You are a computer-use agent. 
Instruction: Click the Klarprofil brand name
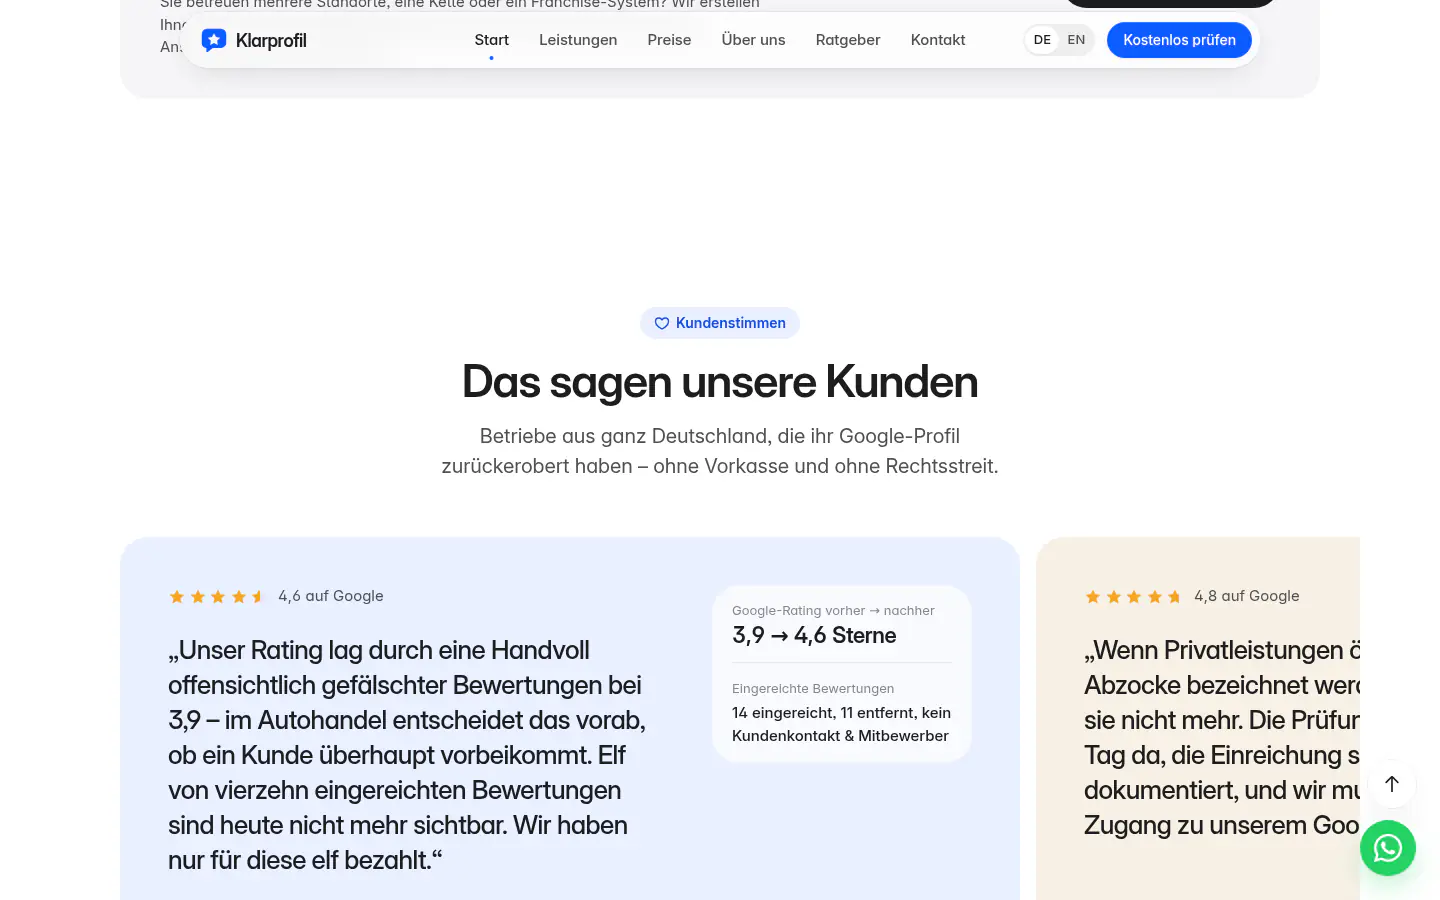point(271,40)
